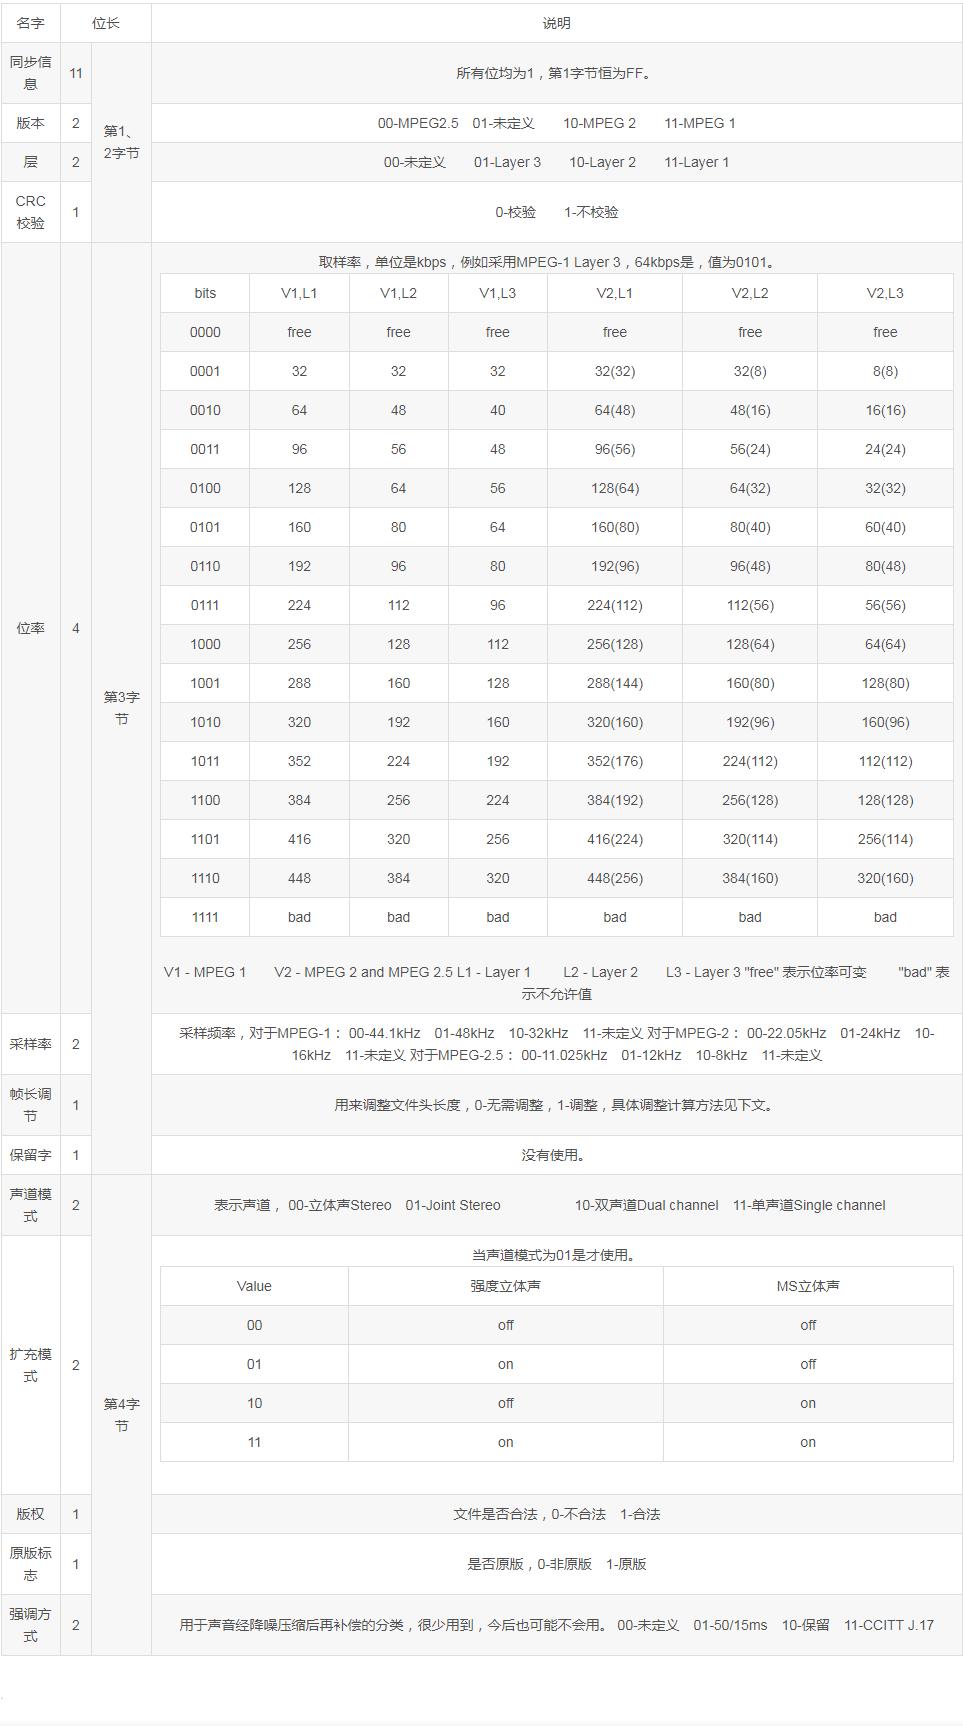The width and height of the screenshot is (963, 1731).
Task: Click the 名字 column header cell
Action: [x=30, y=23]
